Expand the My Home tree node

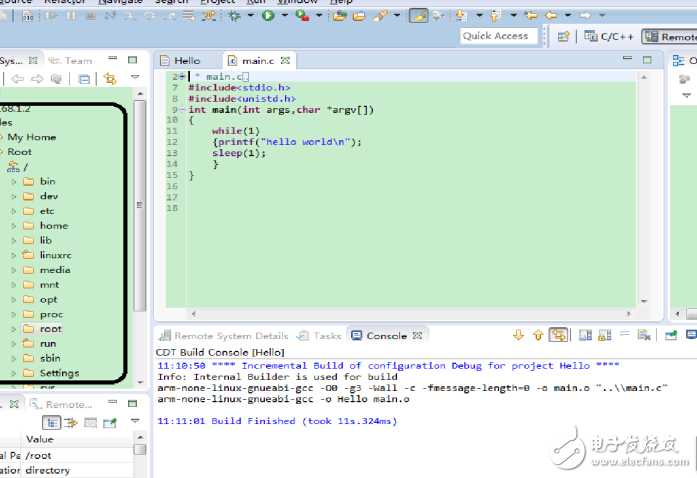[3, 137]
